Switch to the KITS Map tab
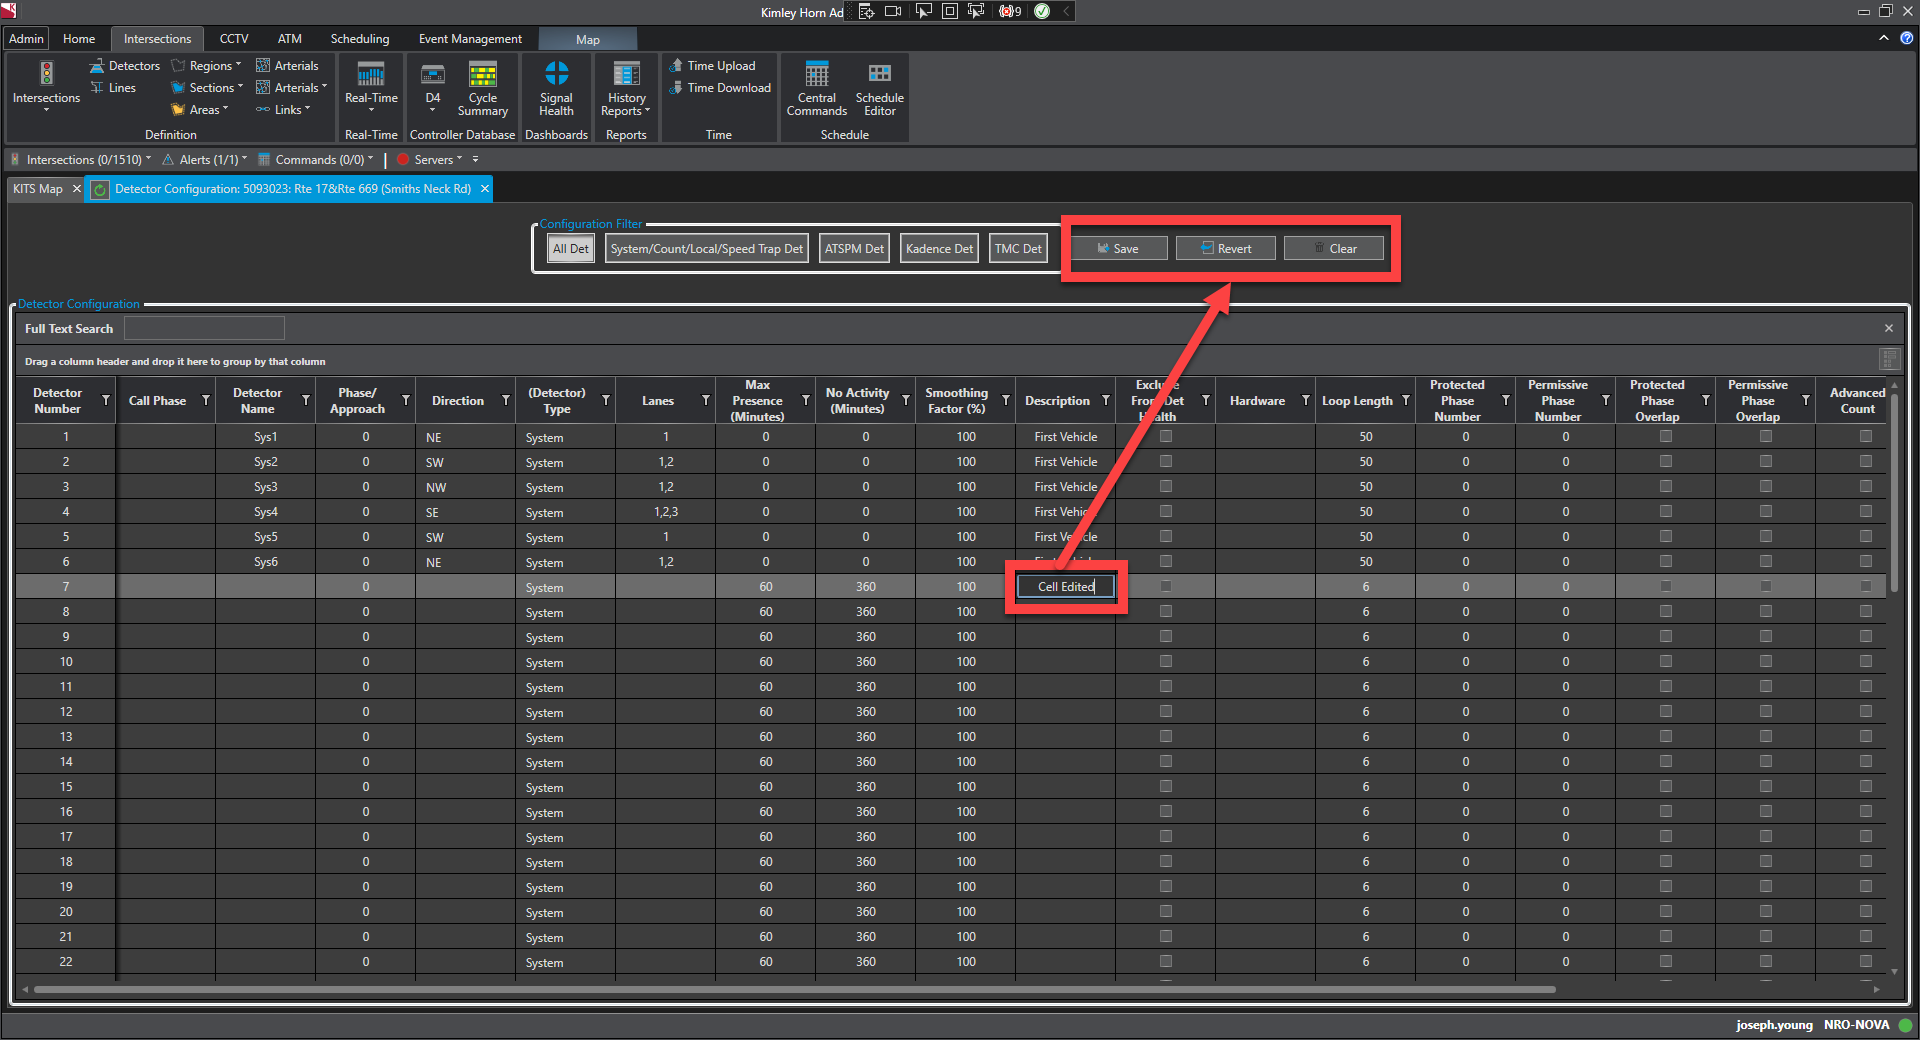The height and width of the screenshot is (1040, 1920). click(38, 189)
